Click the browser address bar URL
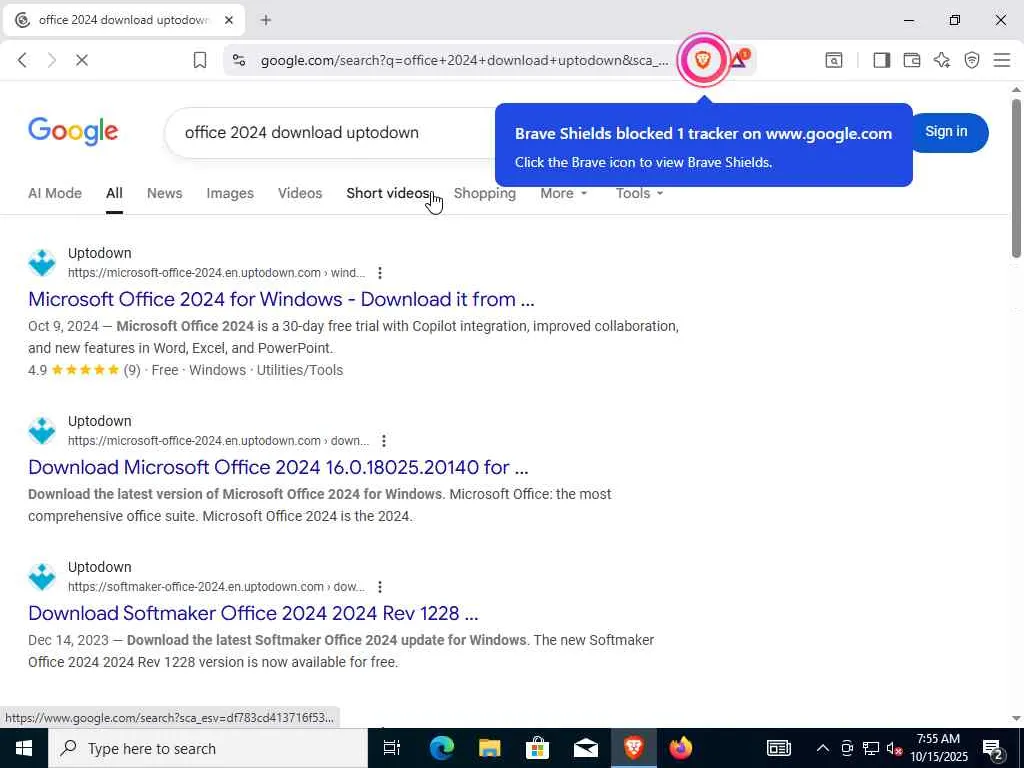This screenshot has width=1024, height=768. pos(464,61)
